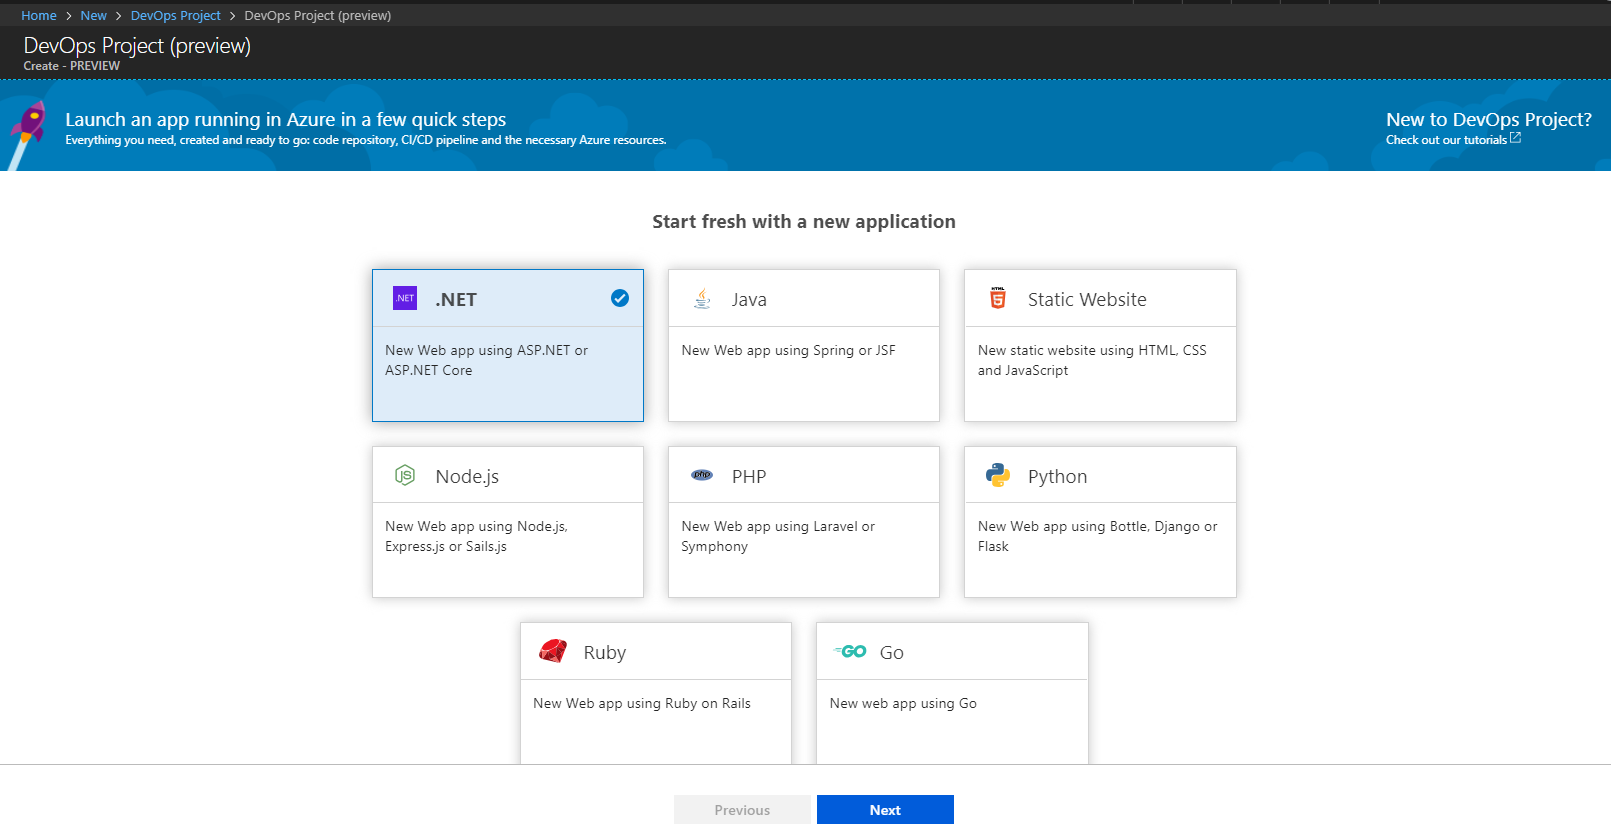Screen dimensions: 1611x840
Task: Click 'New Web app using Bottle, Django or' text
Action: [1098, 526]
